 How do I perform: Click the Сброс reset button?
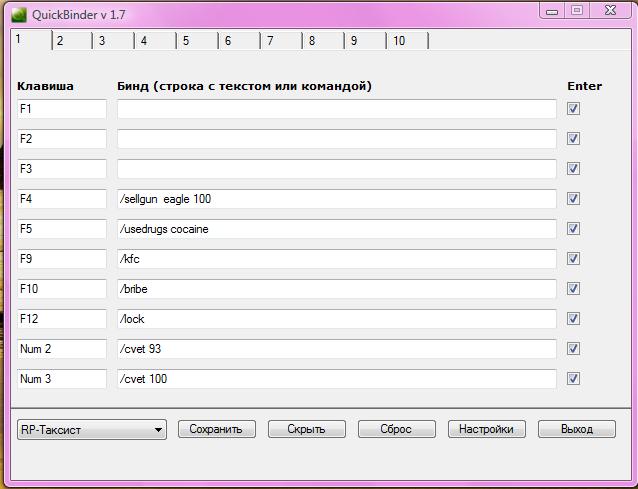click(x=397, y=429)
